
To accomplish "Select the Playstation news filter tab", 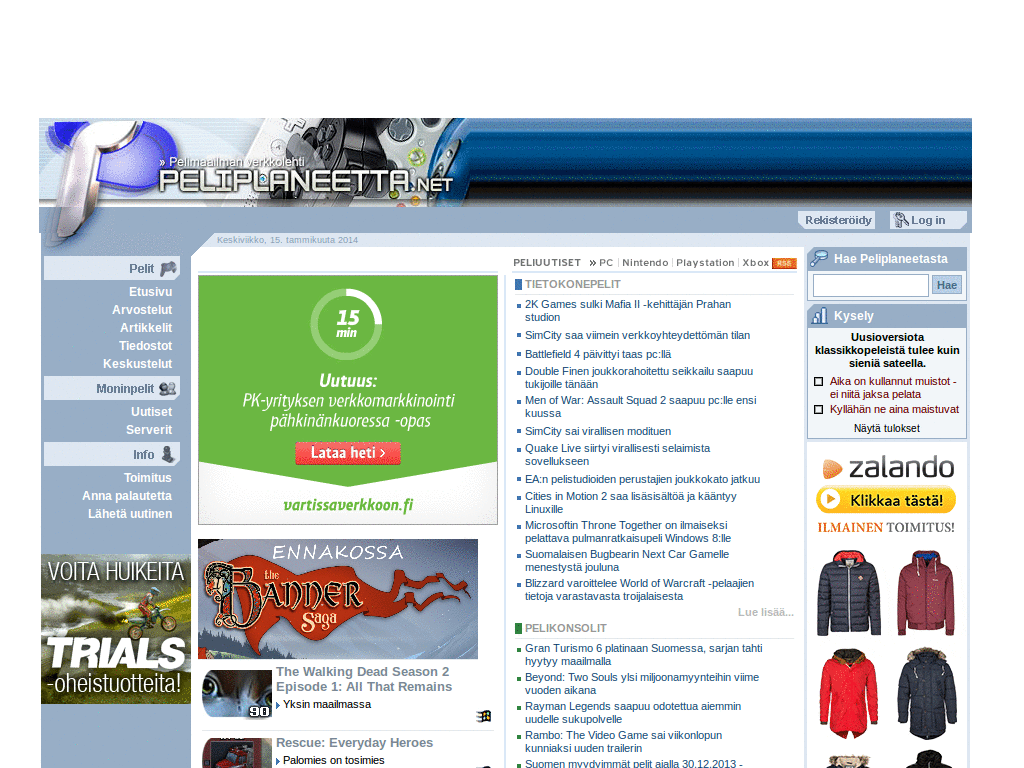I will (x=705, y=263).
